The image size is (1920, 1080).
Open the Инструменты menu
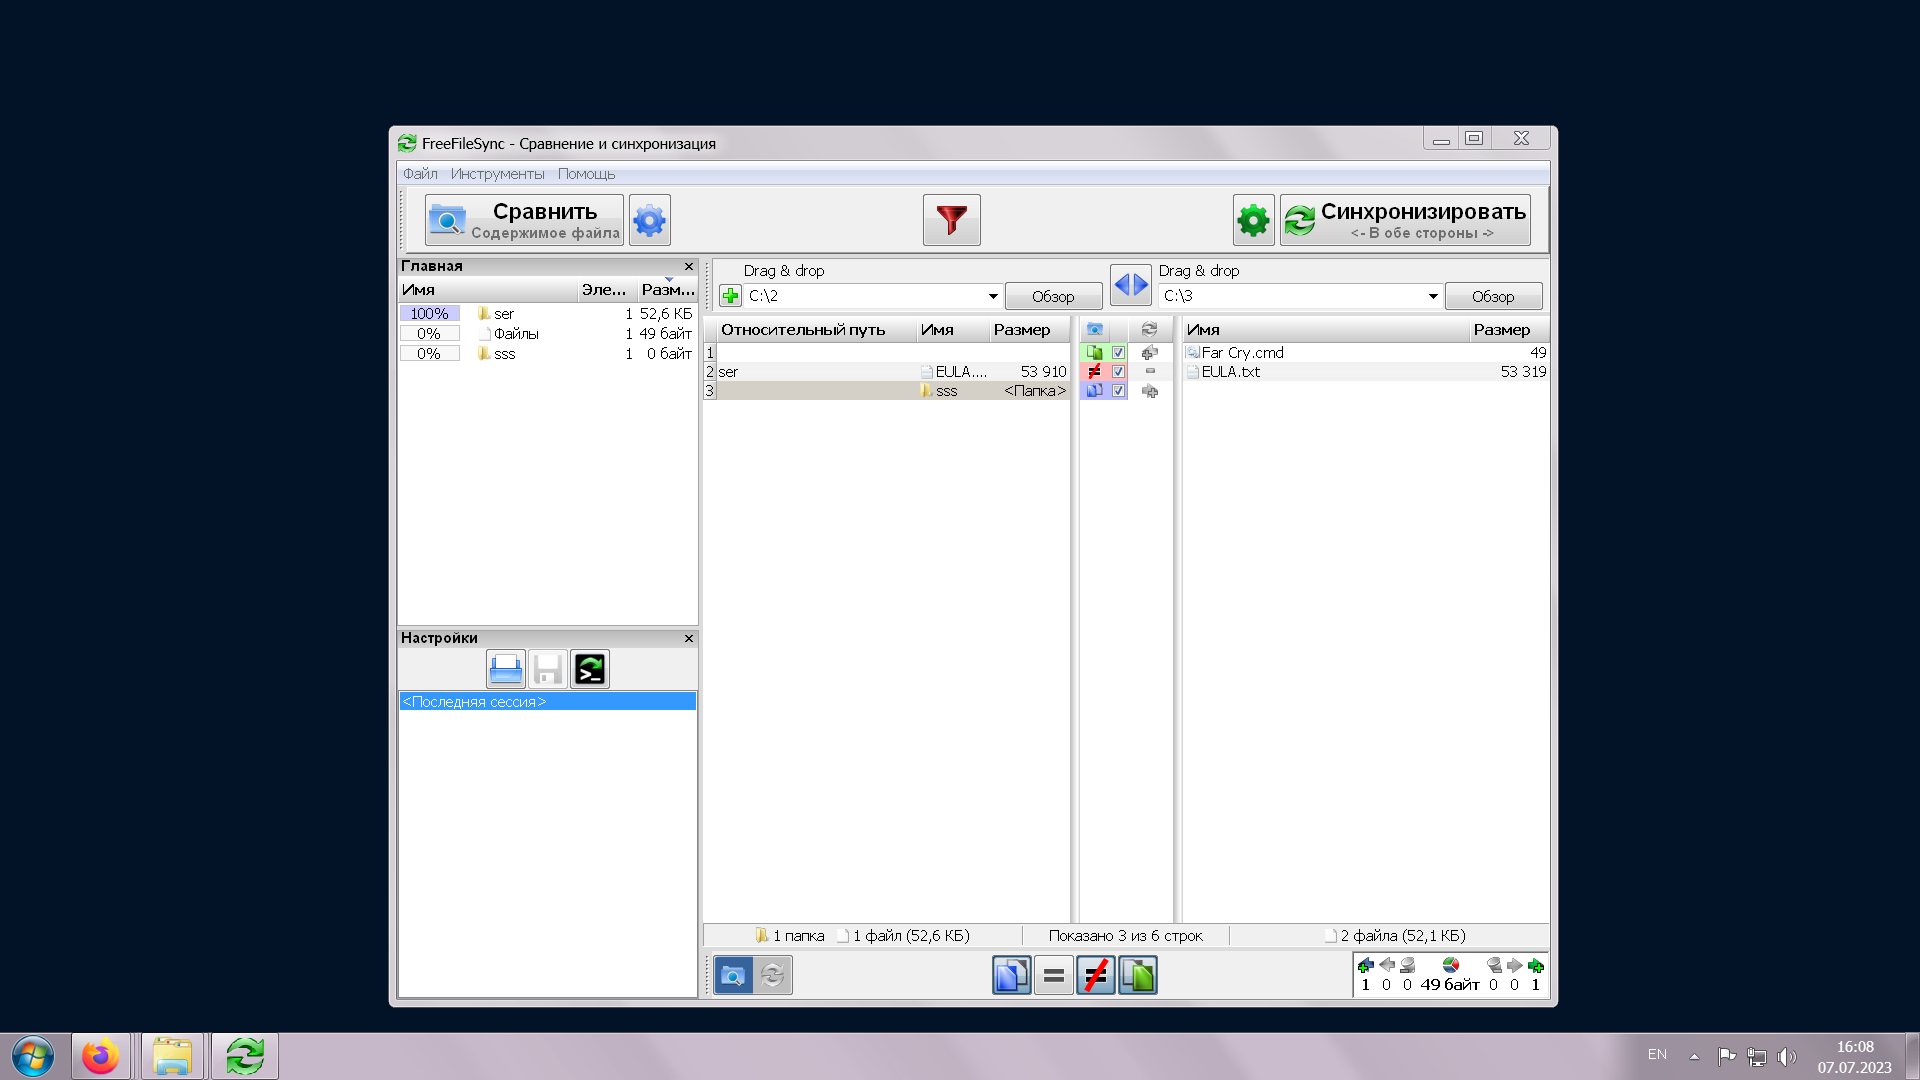pos(497,174)
